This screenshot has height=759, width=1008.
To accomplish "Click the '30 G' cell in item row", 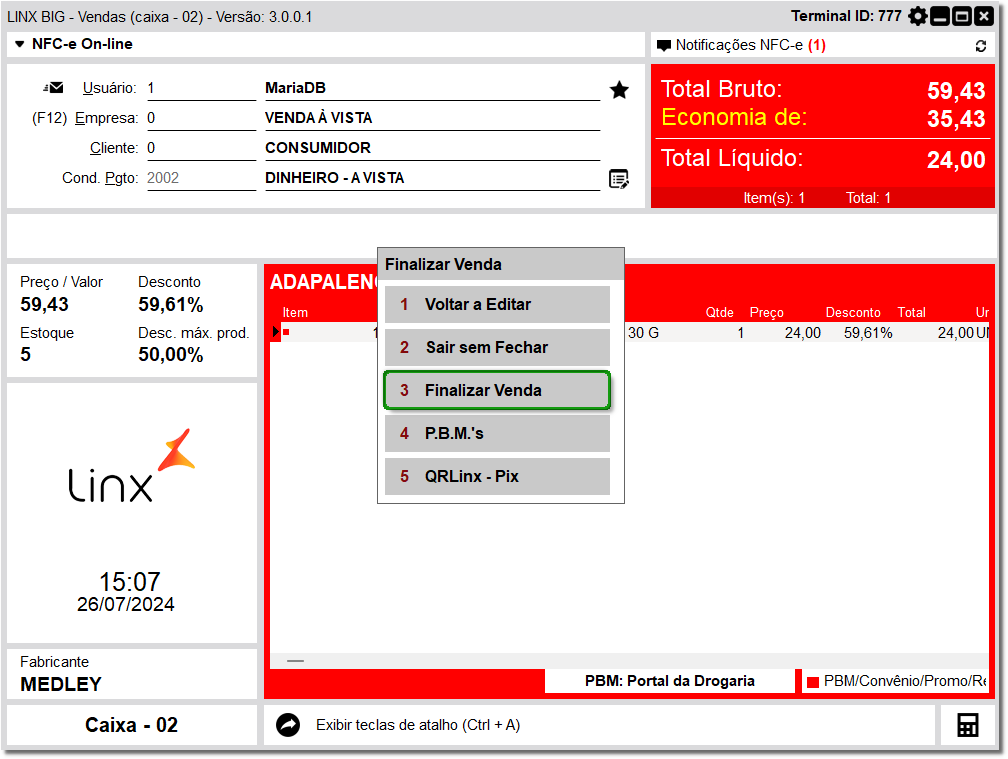I will tap(643, 333).
